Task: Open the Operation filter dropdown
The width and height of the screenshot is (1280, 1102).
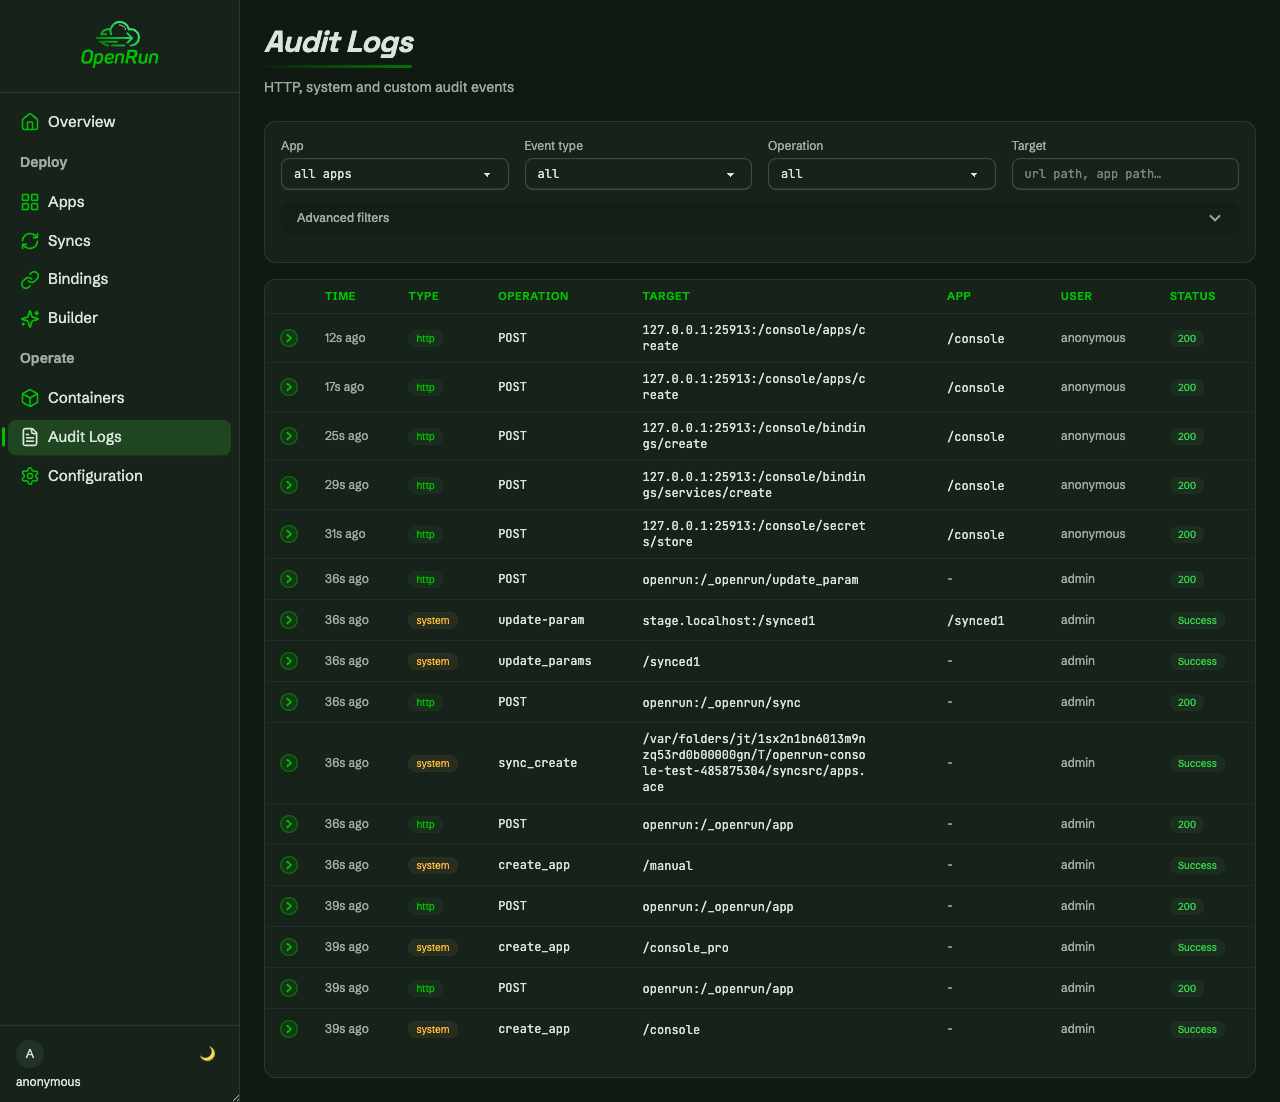Action: coord(881,174)
